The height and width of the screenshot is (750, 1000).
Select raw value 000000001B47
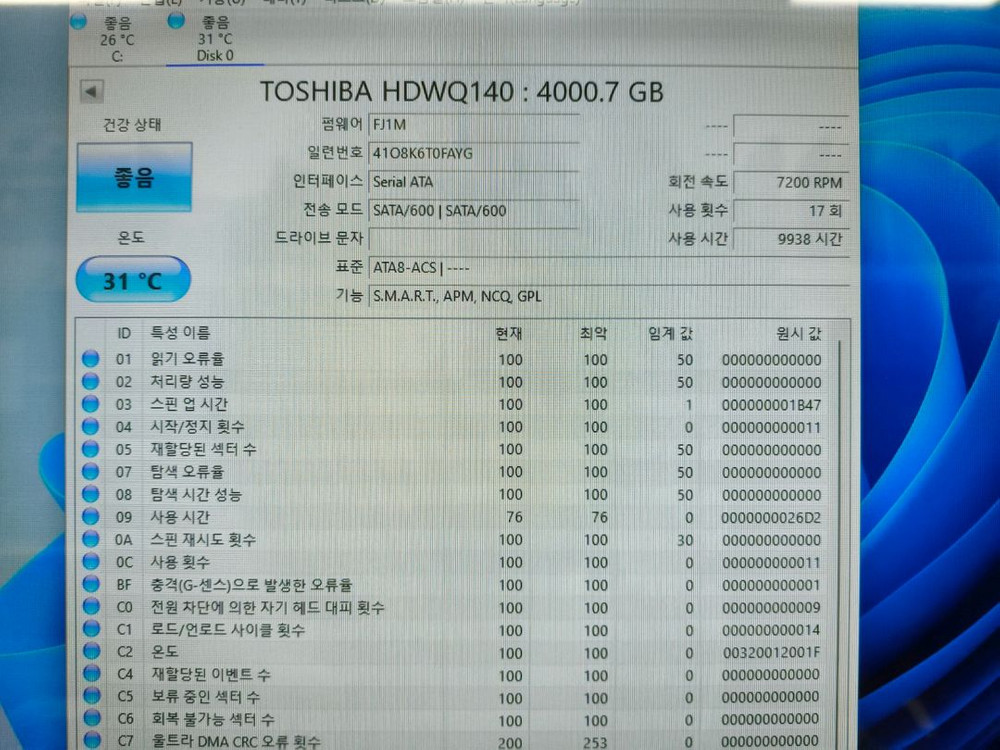(772, 405)
